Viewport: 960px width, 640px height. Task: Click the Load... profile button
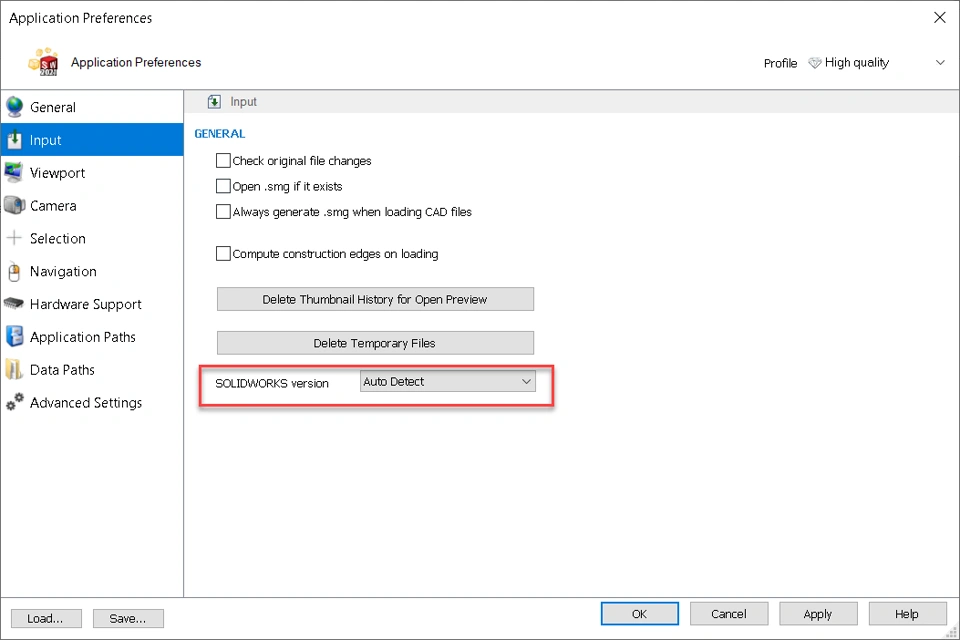coord(46,618)
